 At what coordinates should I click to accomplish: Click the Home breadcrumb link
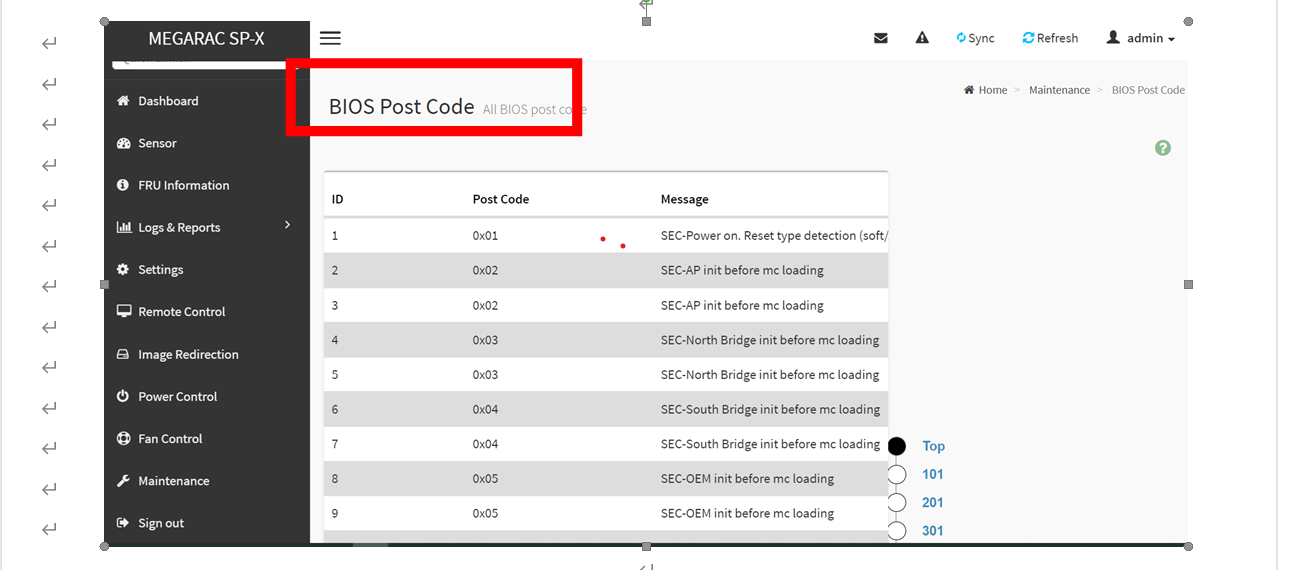click(992, 90)
